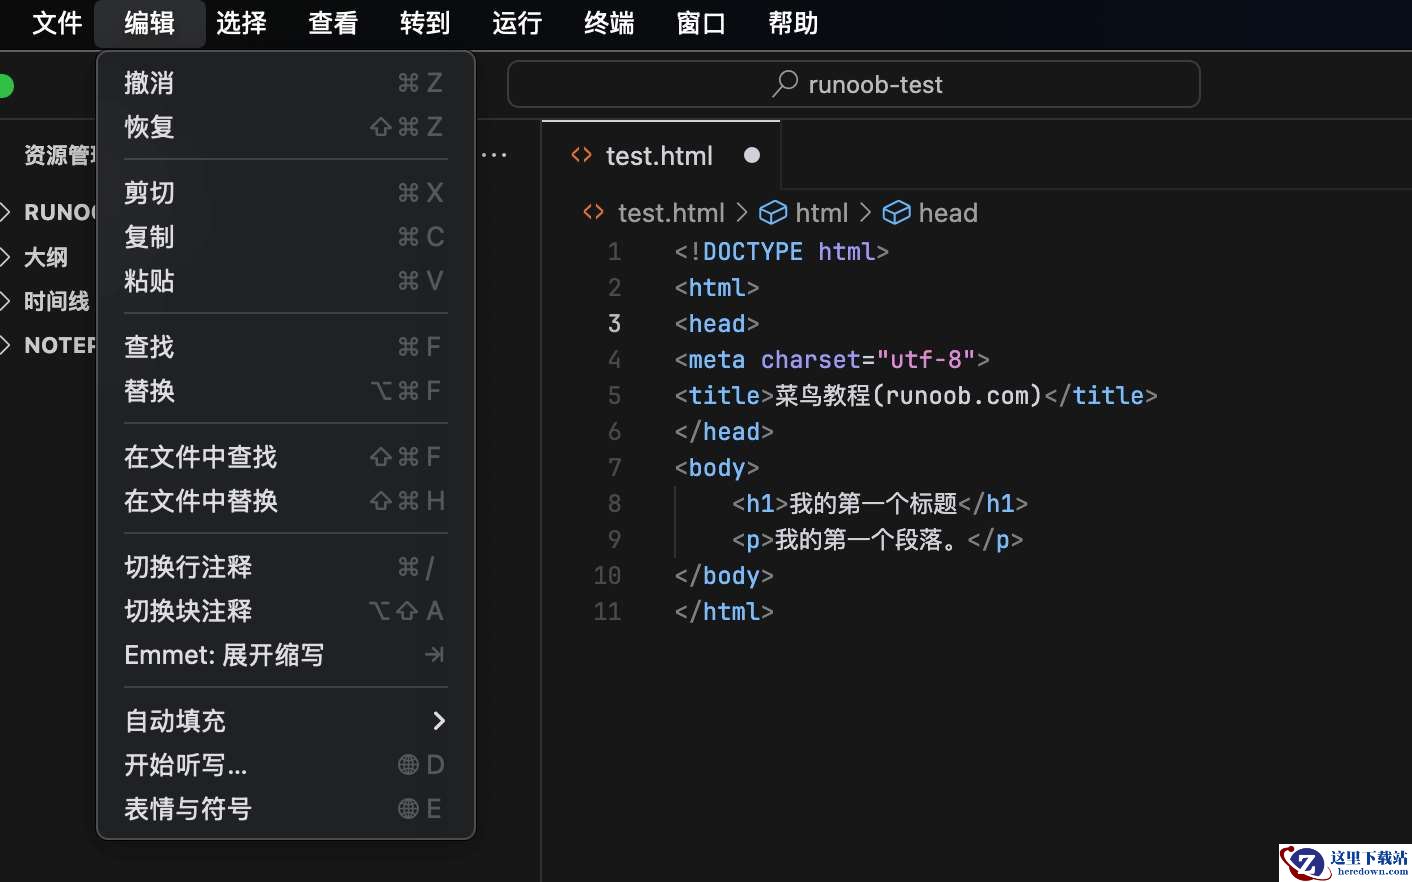Expand the NOTEPAD section

click(50, 345)
